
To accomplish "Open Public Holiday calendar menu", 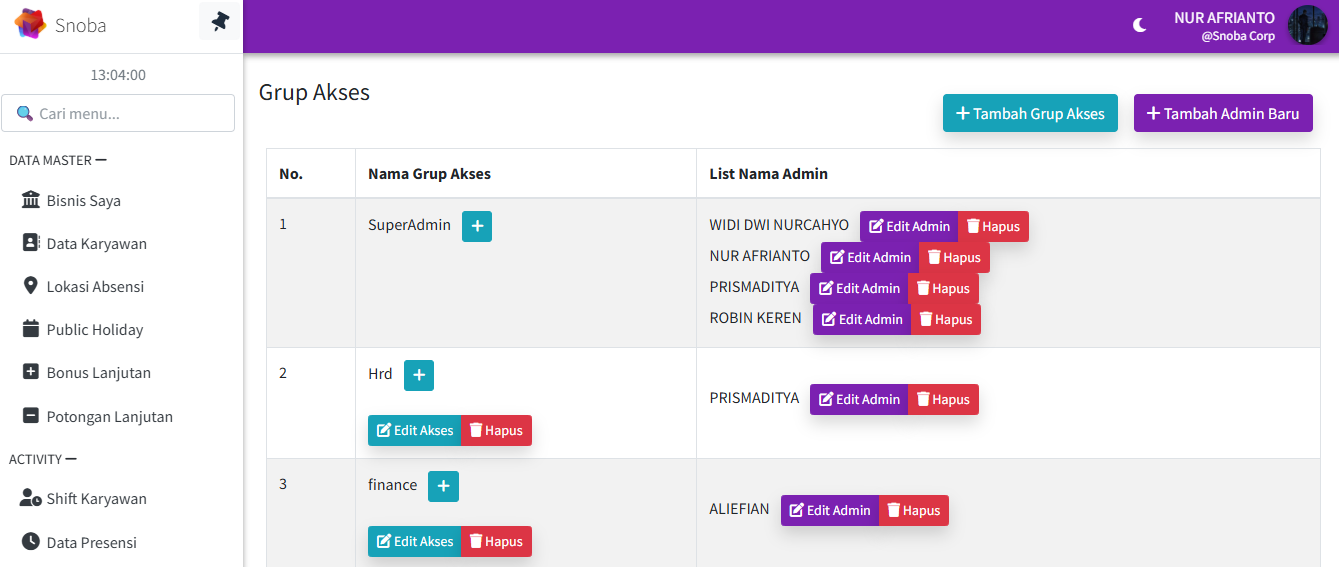I will [94, 330].
